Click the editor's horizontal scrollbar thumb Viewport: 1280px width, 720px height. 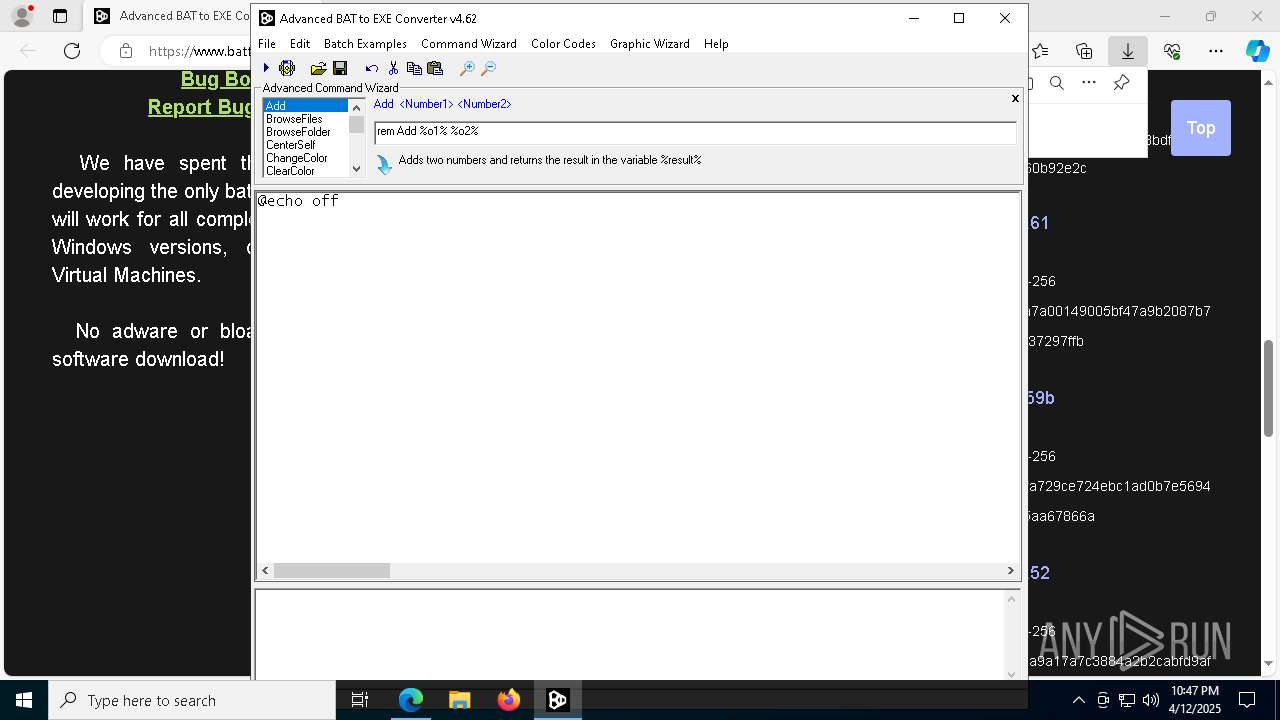coord(332,570)
